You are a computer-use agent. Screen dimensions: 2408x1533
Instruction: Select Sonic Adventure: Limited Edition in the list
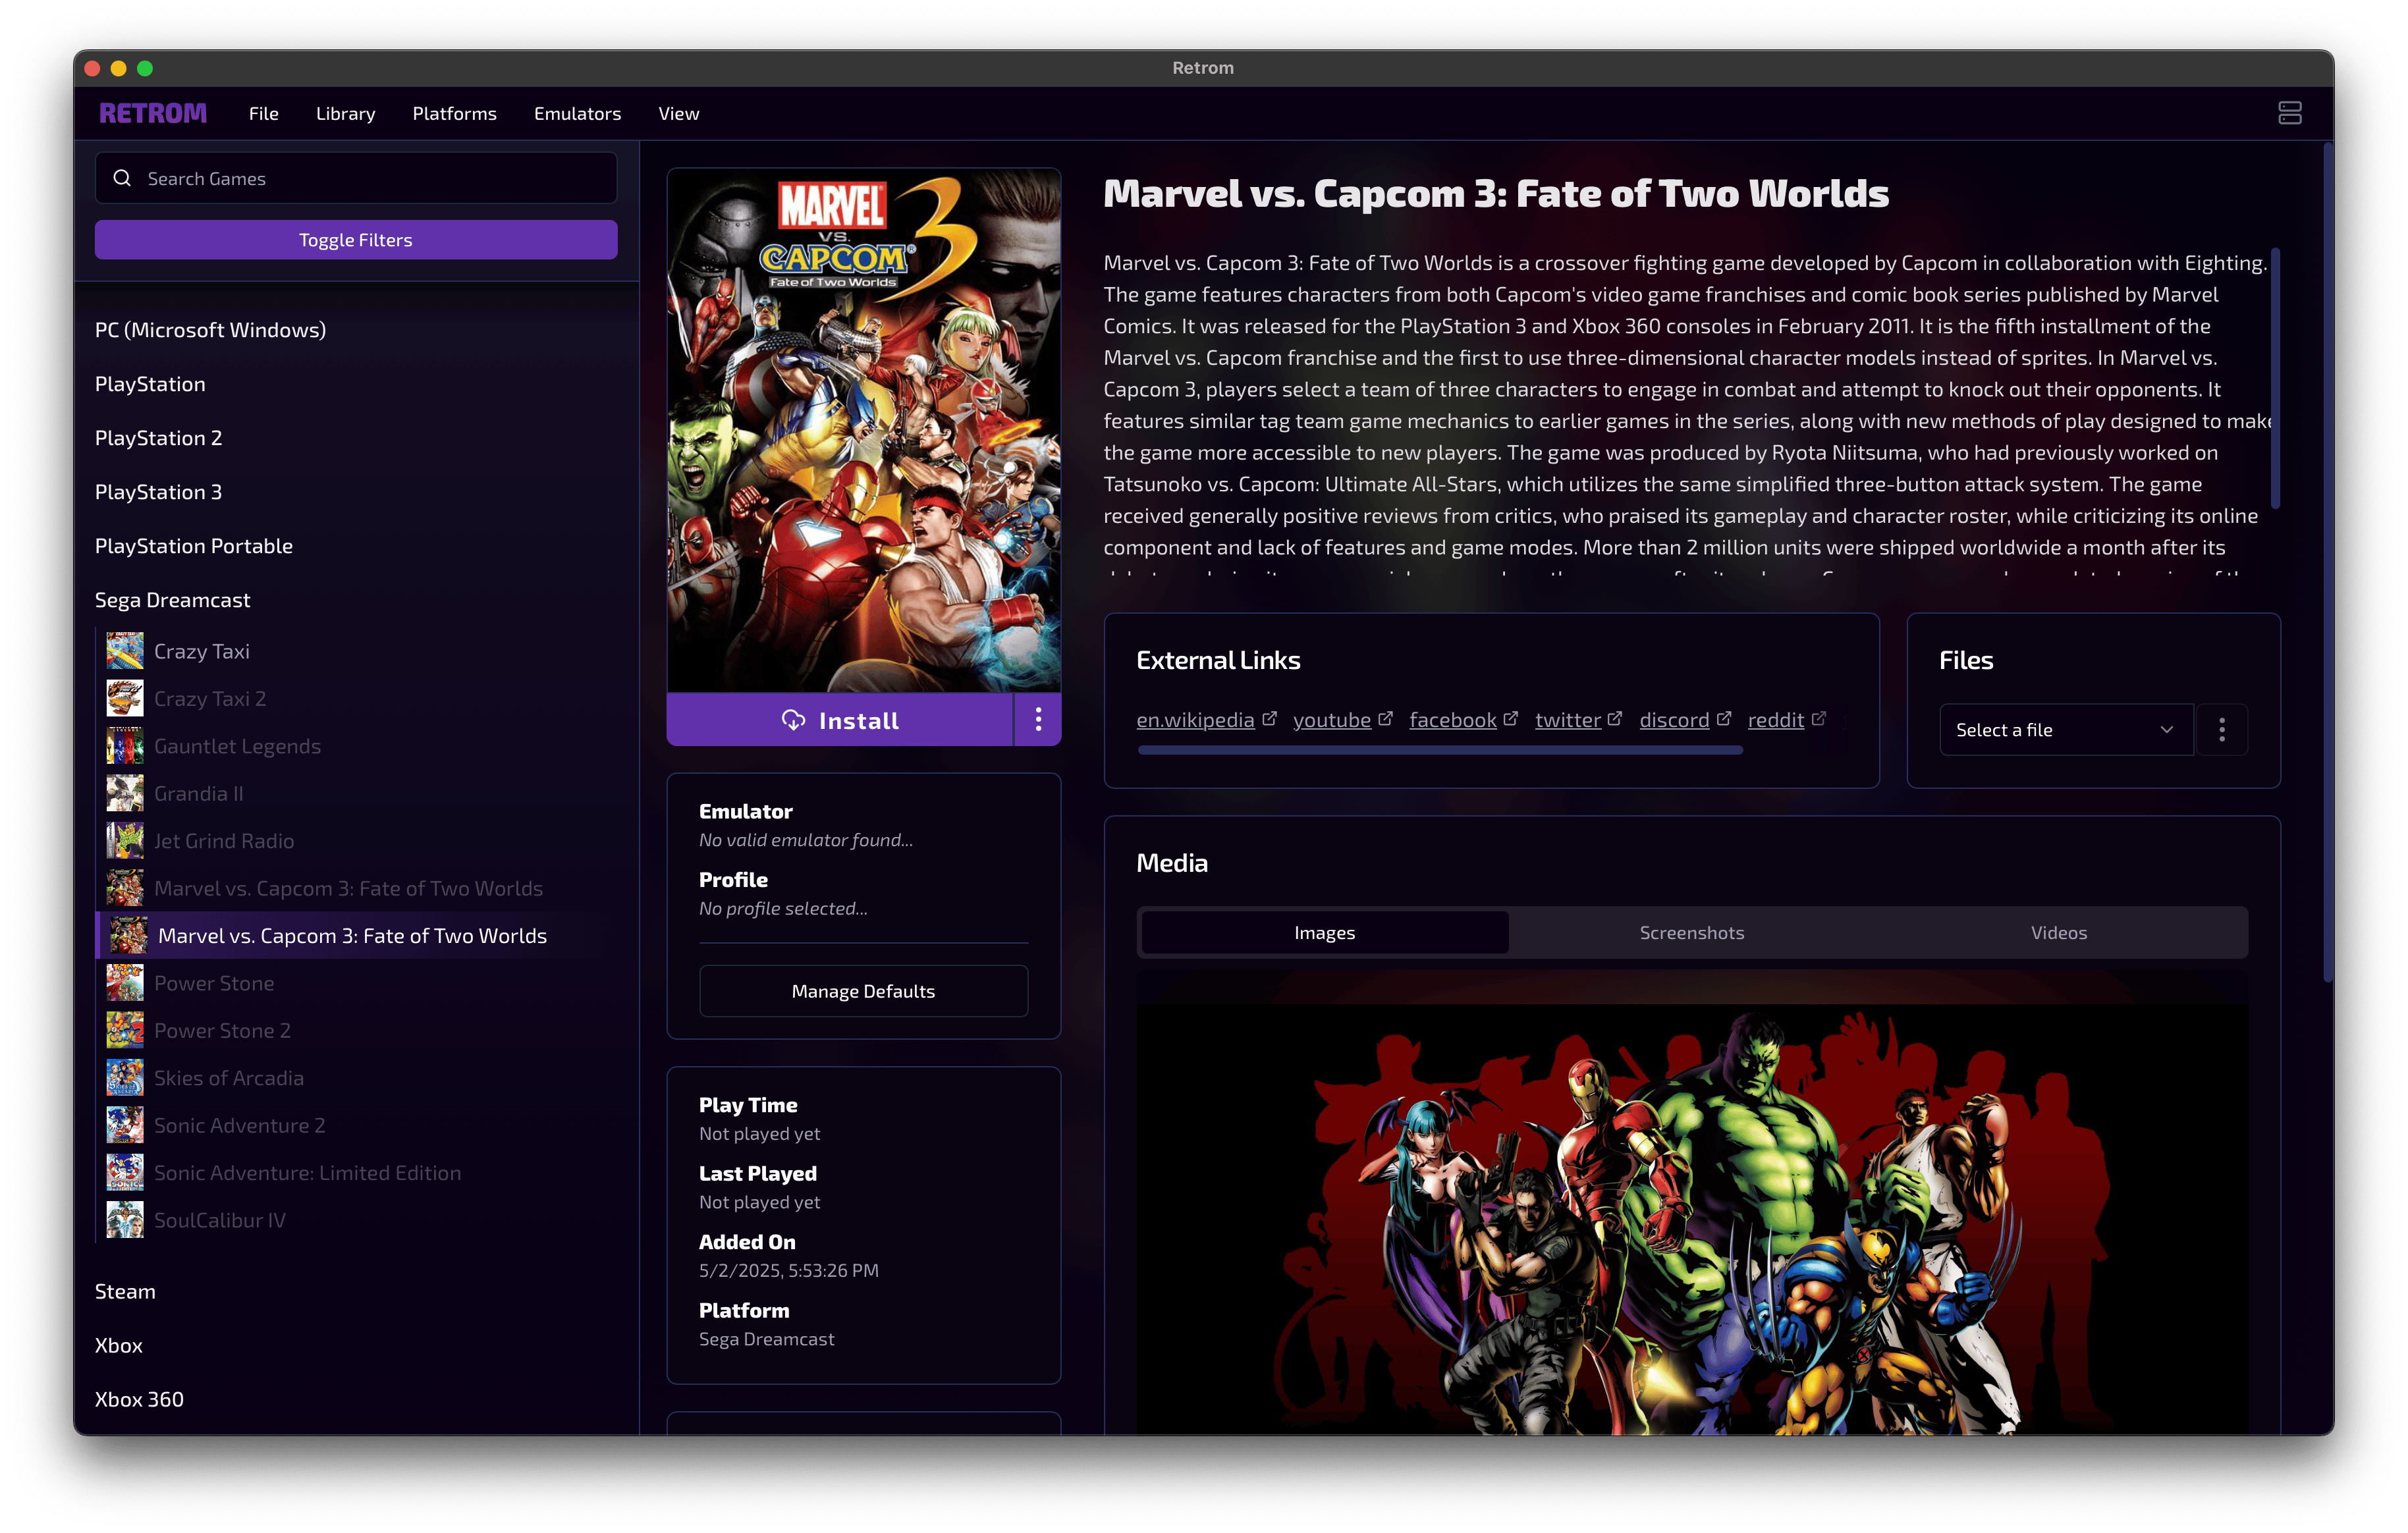(307, 1173)
